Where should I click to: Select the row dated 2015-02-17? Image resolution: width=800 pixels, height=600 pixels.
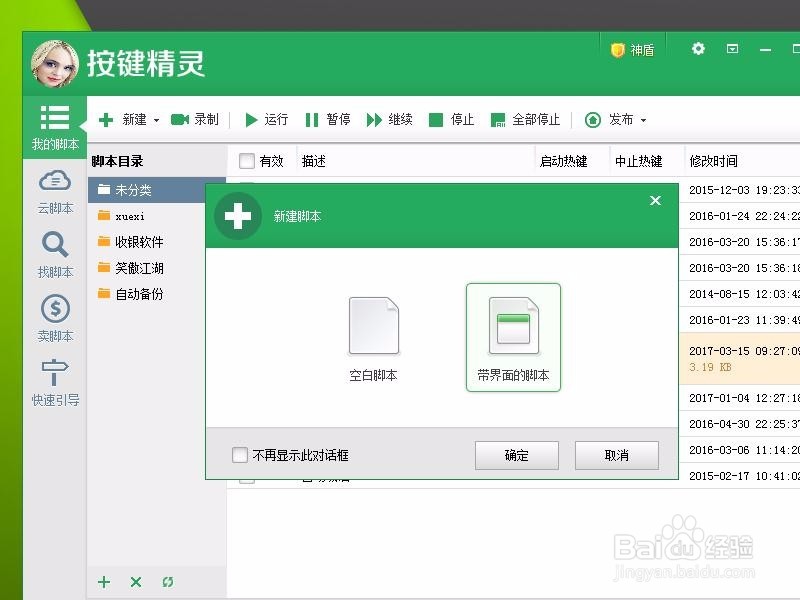pyautogui.click(x=739, y=476)
